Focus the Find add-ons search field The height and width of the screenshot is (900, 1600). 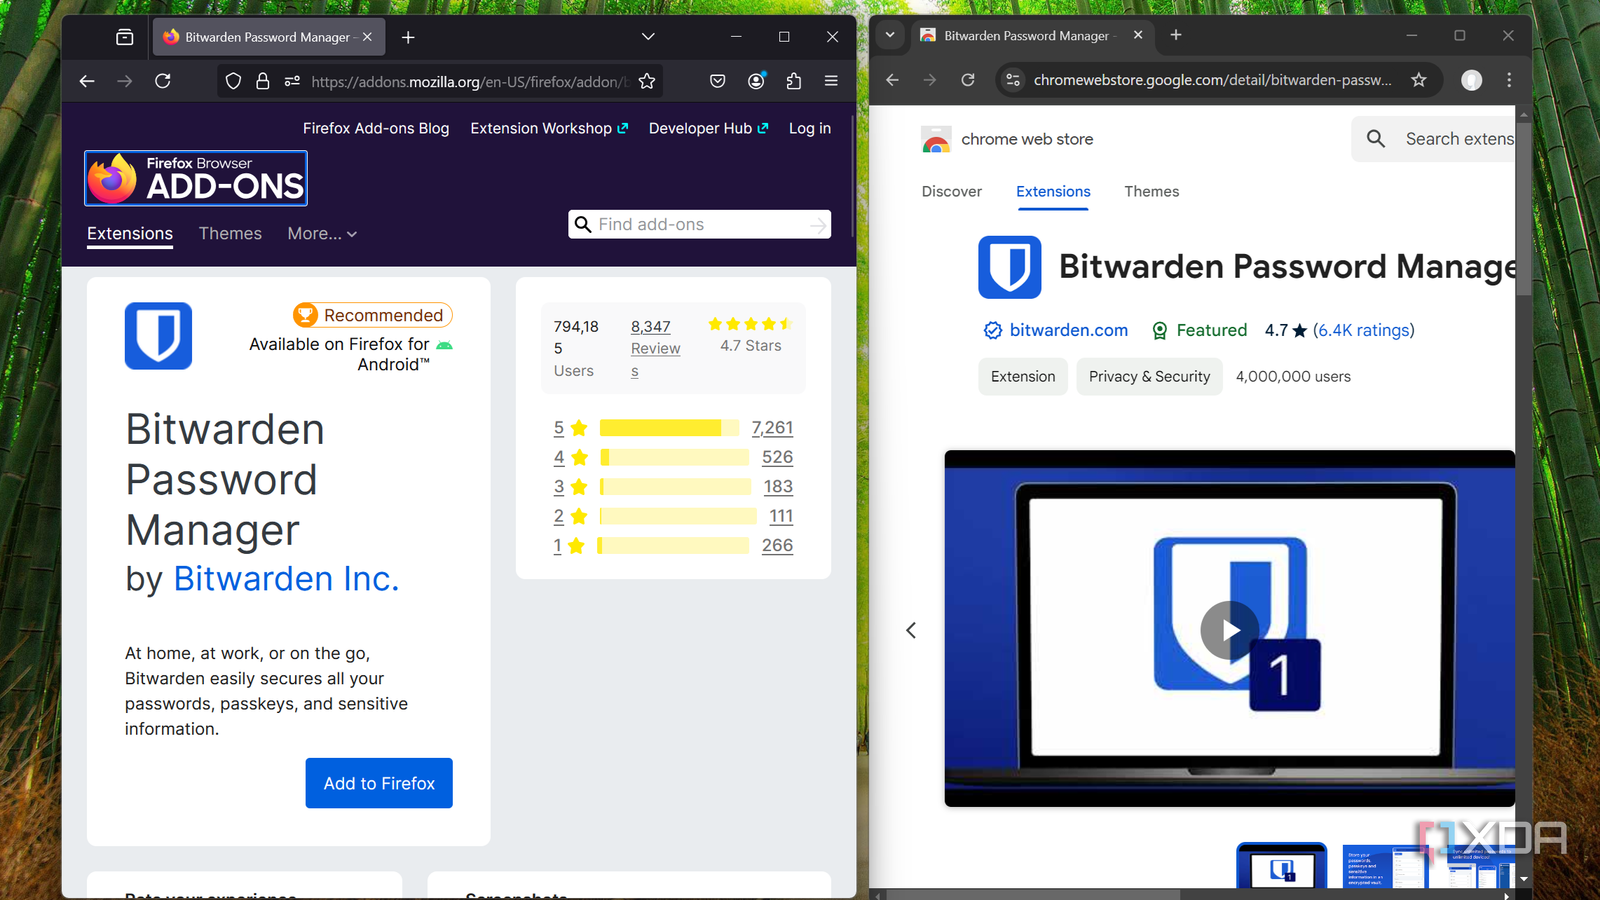pos(700,225)
